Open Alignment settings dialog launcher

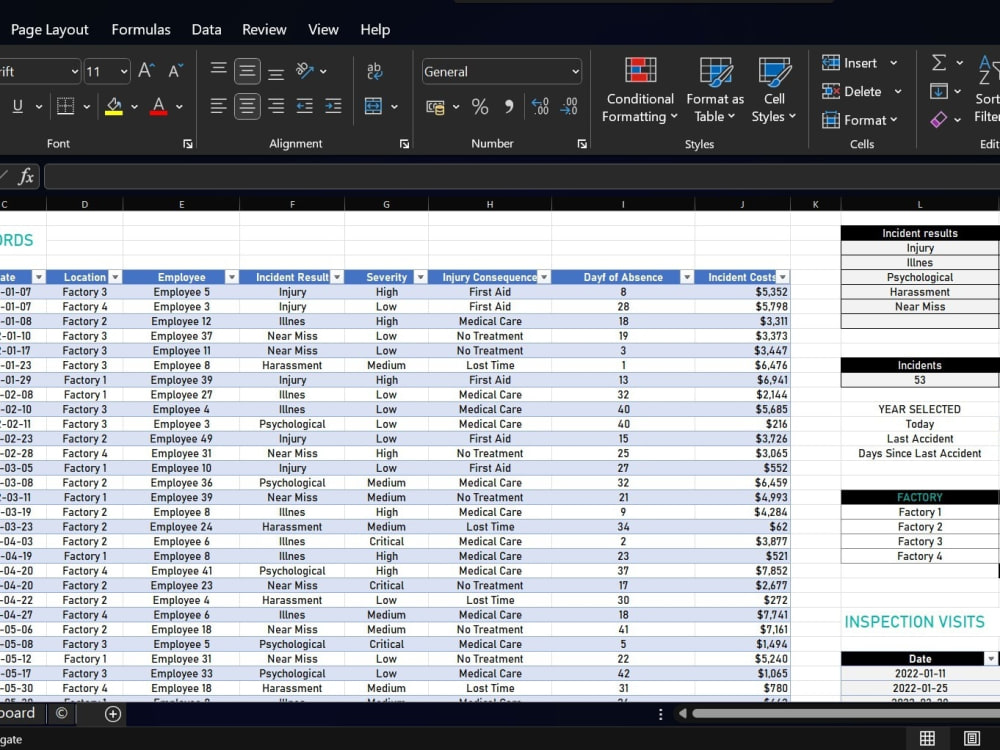404,144
